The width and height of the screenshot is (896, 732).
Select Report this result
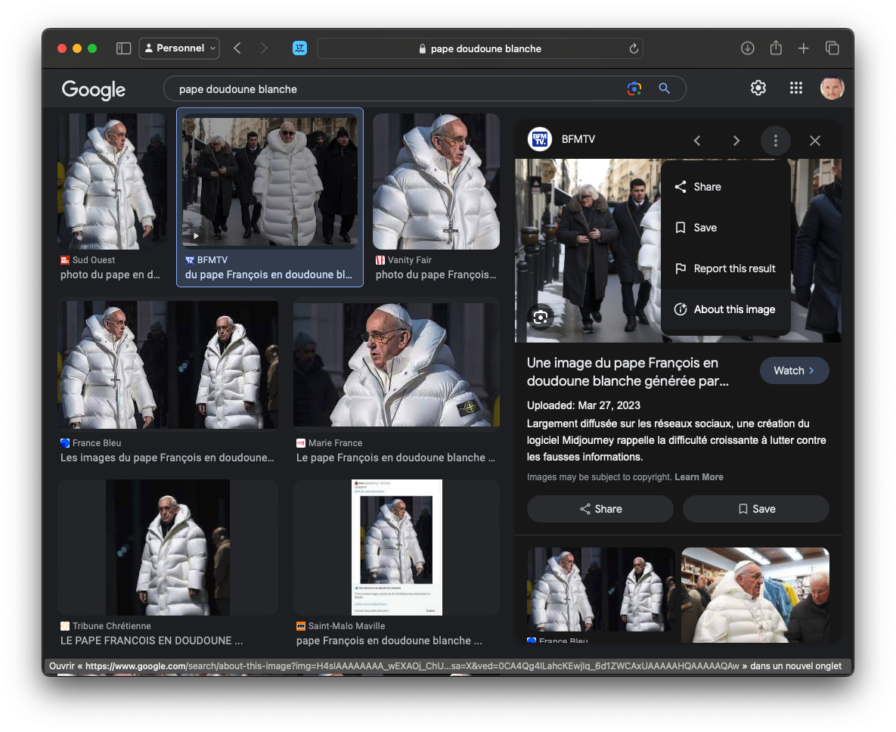(726, 269)
